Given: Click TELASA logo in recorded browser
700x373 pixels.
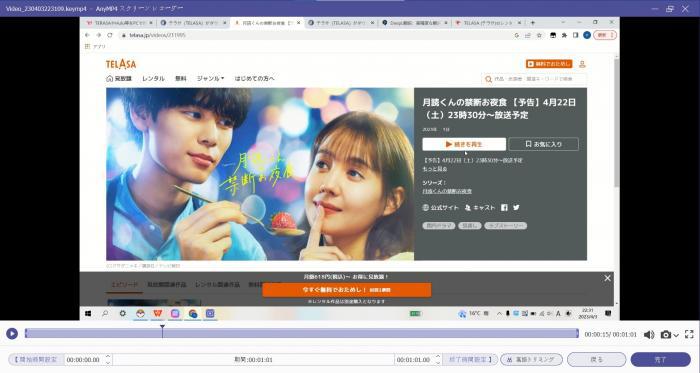Looking at the screenshot, I should click(x=121, y=64).
